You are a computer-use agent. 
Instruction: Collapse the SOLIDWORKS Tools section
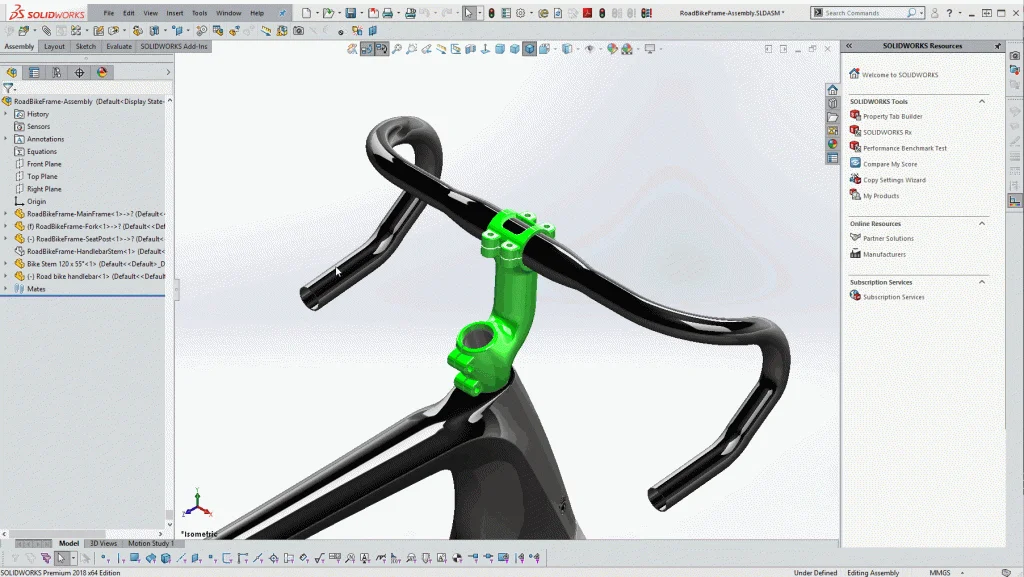tap(982, 101)
